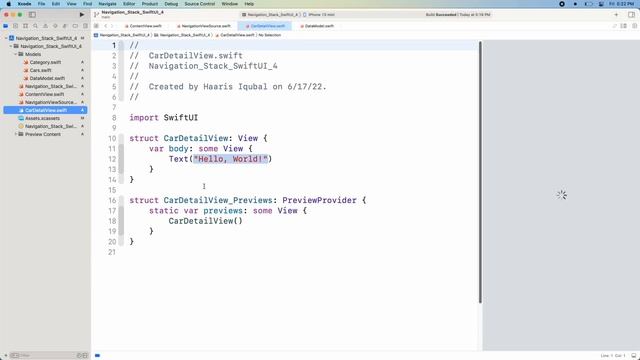Open the Library with plus button
Image resolution: width=640 pixels, height=360 pixels.
[x=616, y=15]
